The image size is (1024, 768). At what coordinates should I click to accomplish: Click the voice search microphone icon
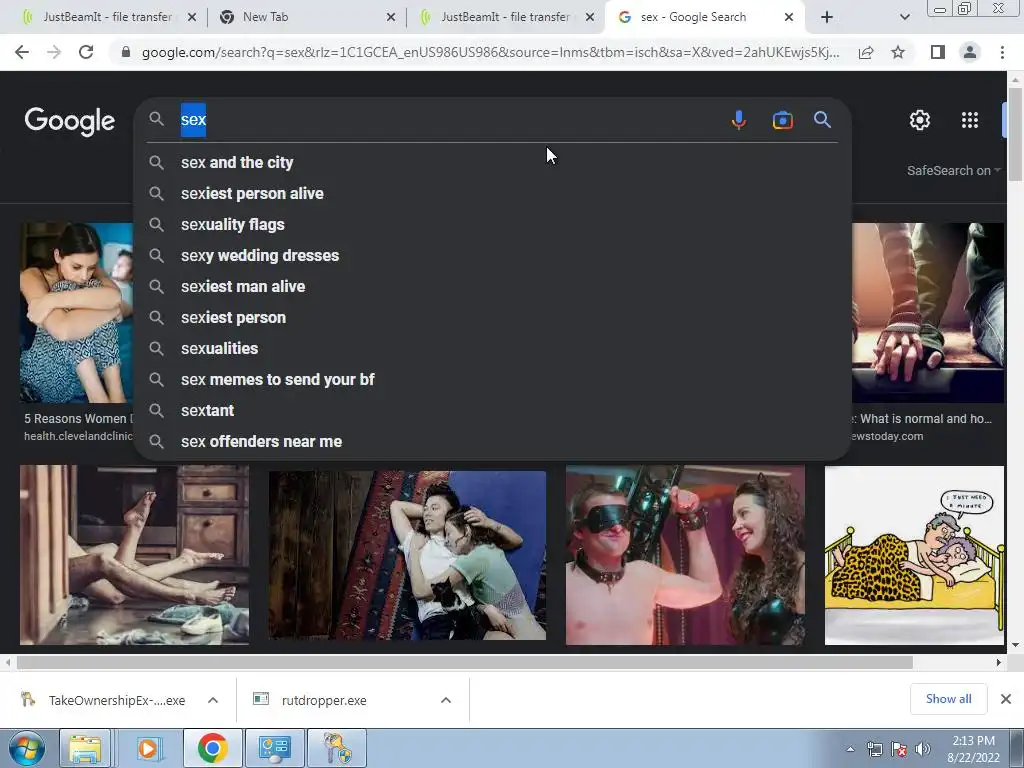click(739, 120)
